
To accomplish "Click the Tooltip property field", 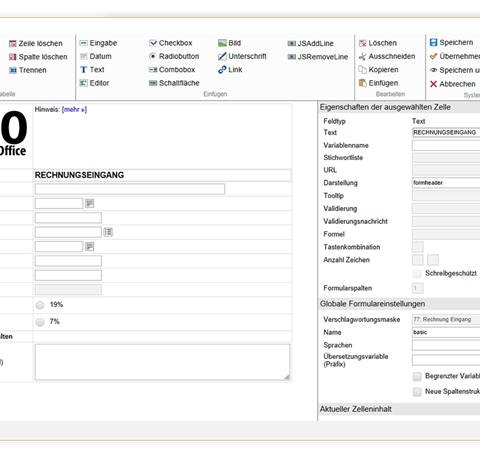I will (446, 196).
